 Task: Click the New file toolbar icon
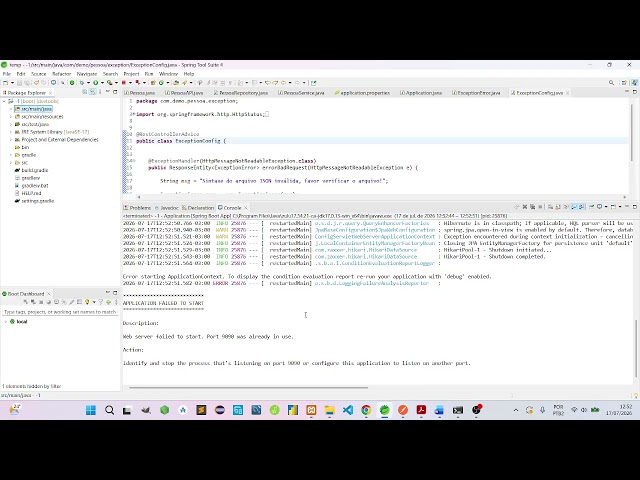point(5,83)
